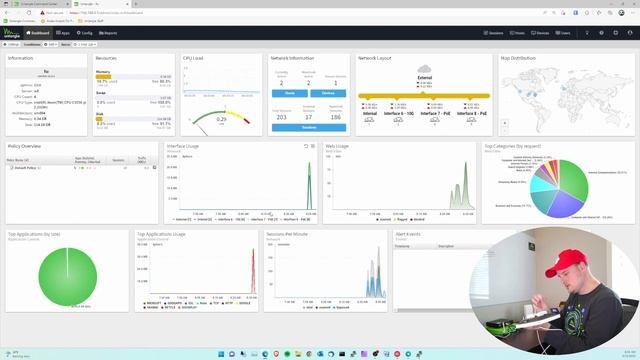
Task: Open the Dashboard tab in top navigation
Action: coord(38,33)
